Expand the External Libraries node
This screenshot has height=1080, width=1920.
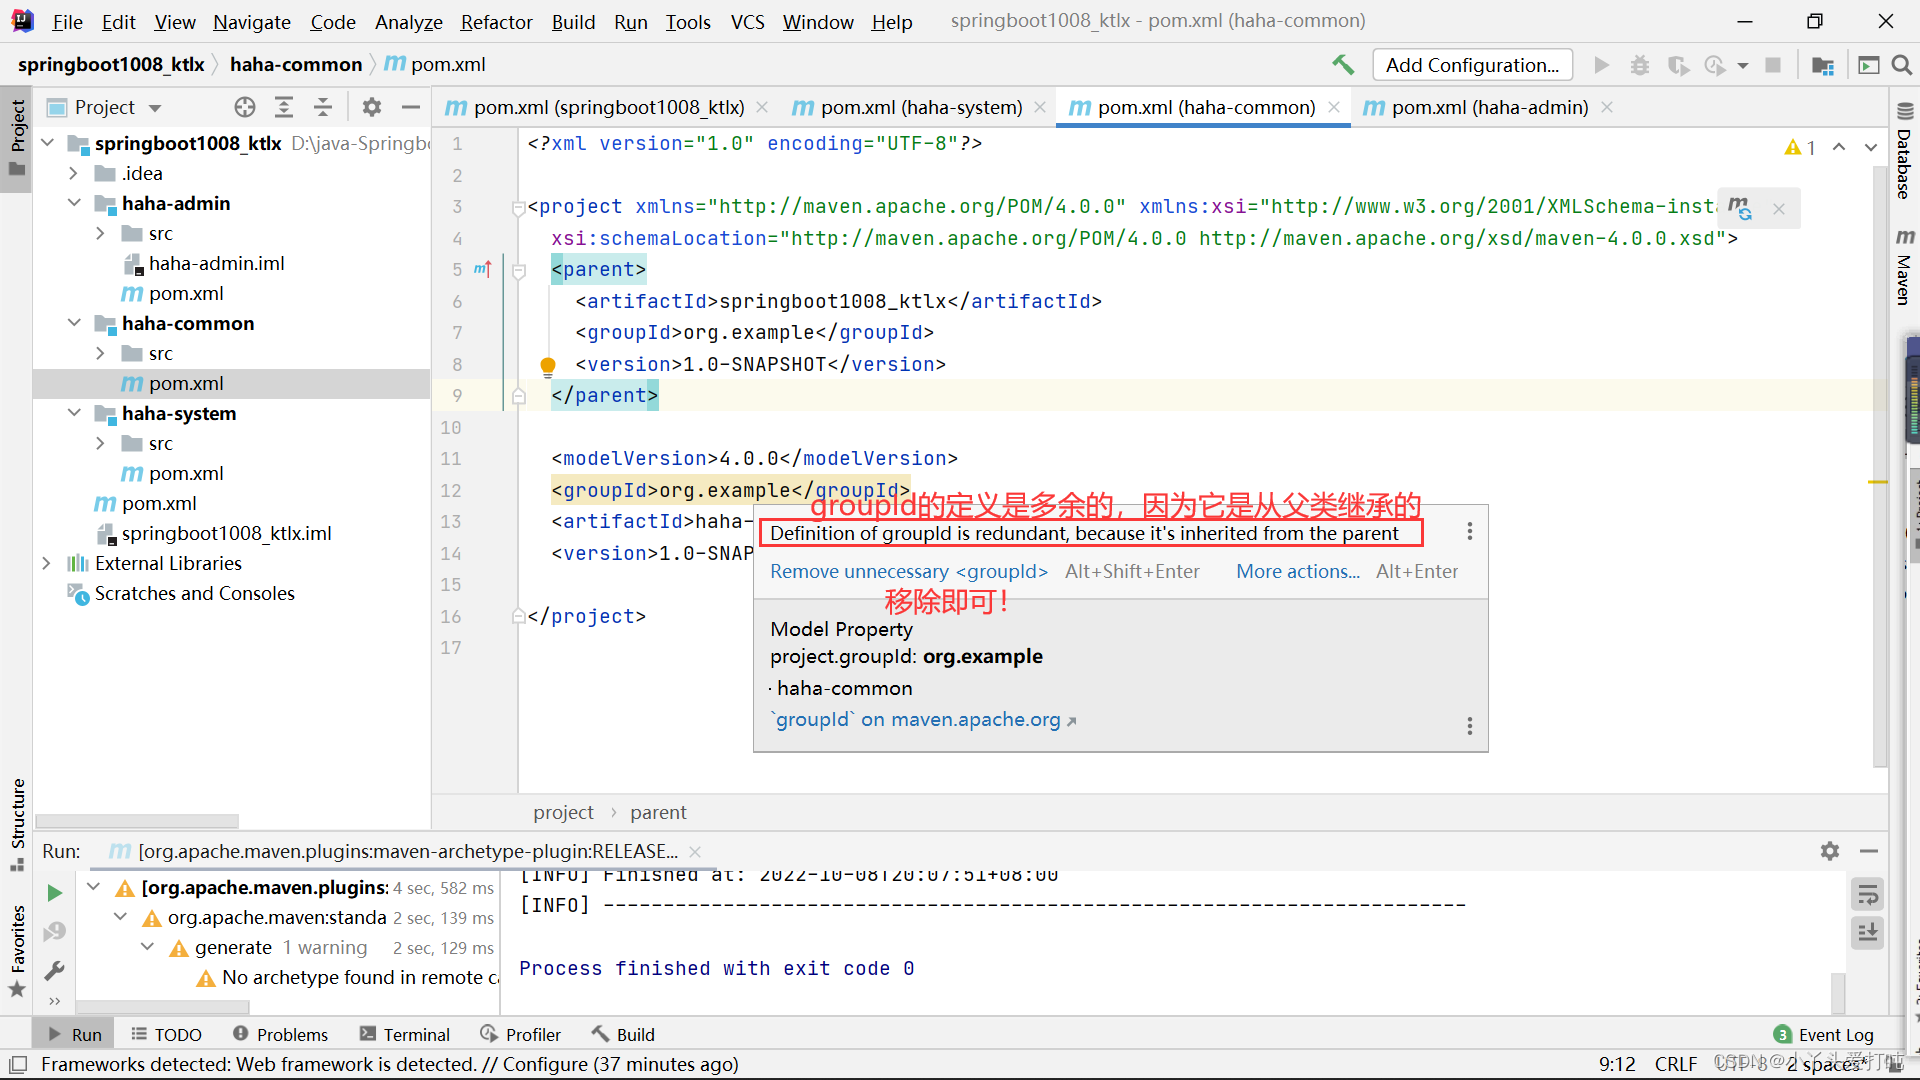[x=47, y=563]
